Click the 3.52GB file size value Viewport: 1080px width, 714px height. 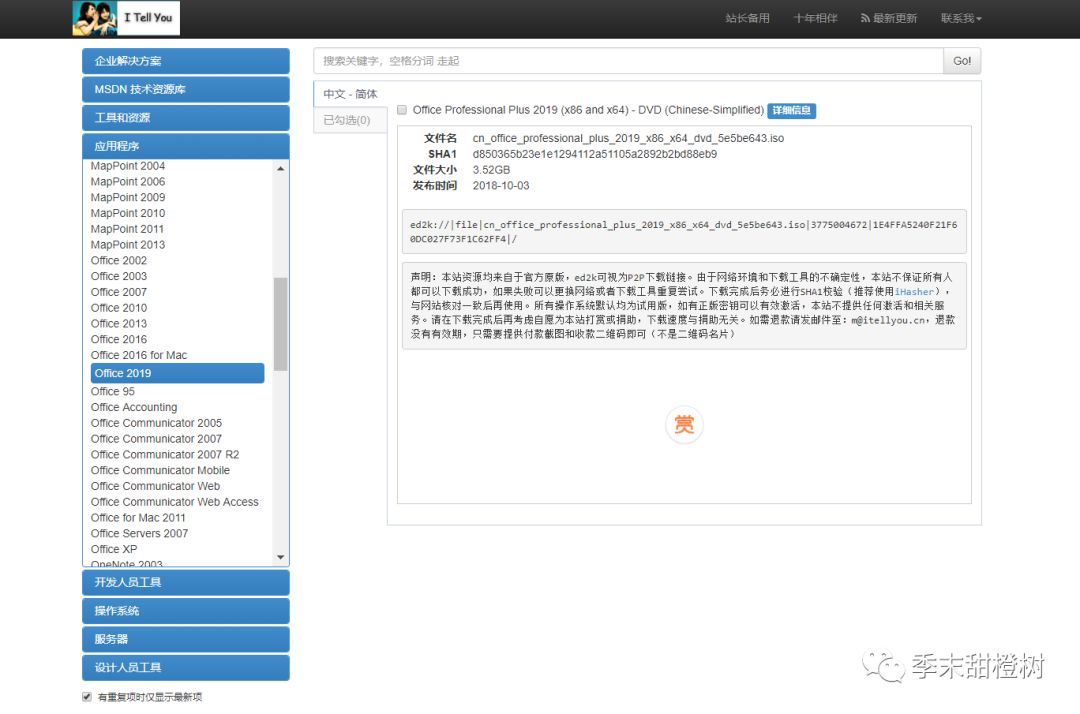(x=491, y=170)
